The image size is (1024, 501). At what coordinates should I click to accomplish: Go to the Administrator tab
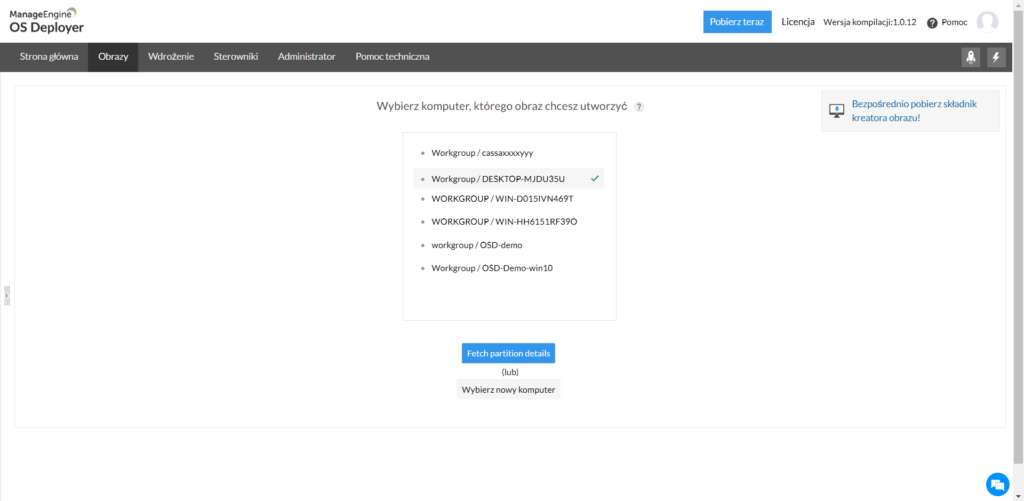[x=306, y=57]
